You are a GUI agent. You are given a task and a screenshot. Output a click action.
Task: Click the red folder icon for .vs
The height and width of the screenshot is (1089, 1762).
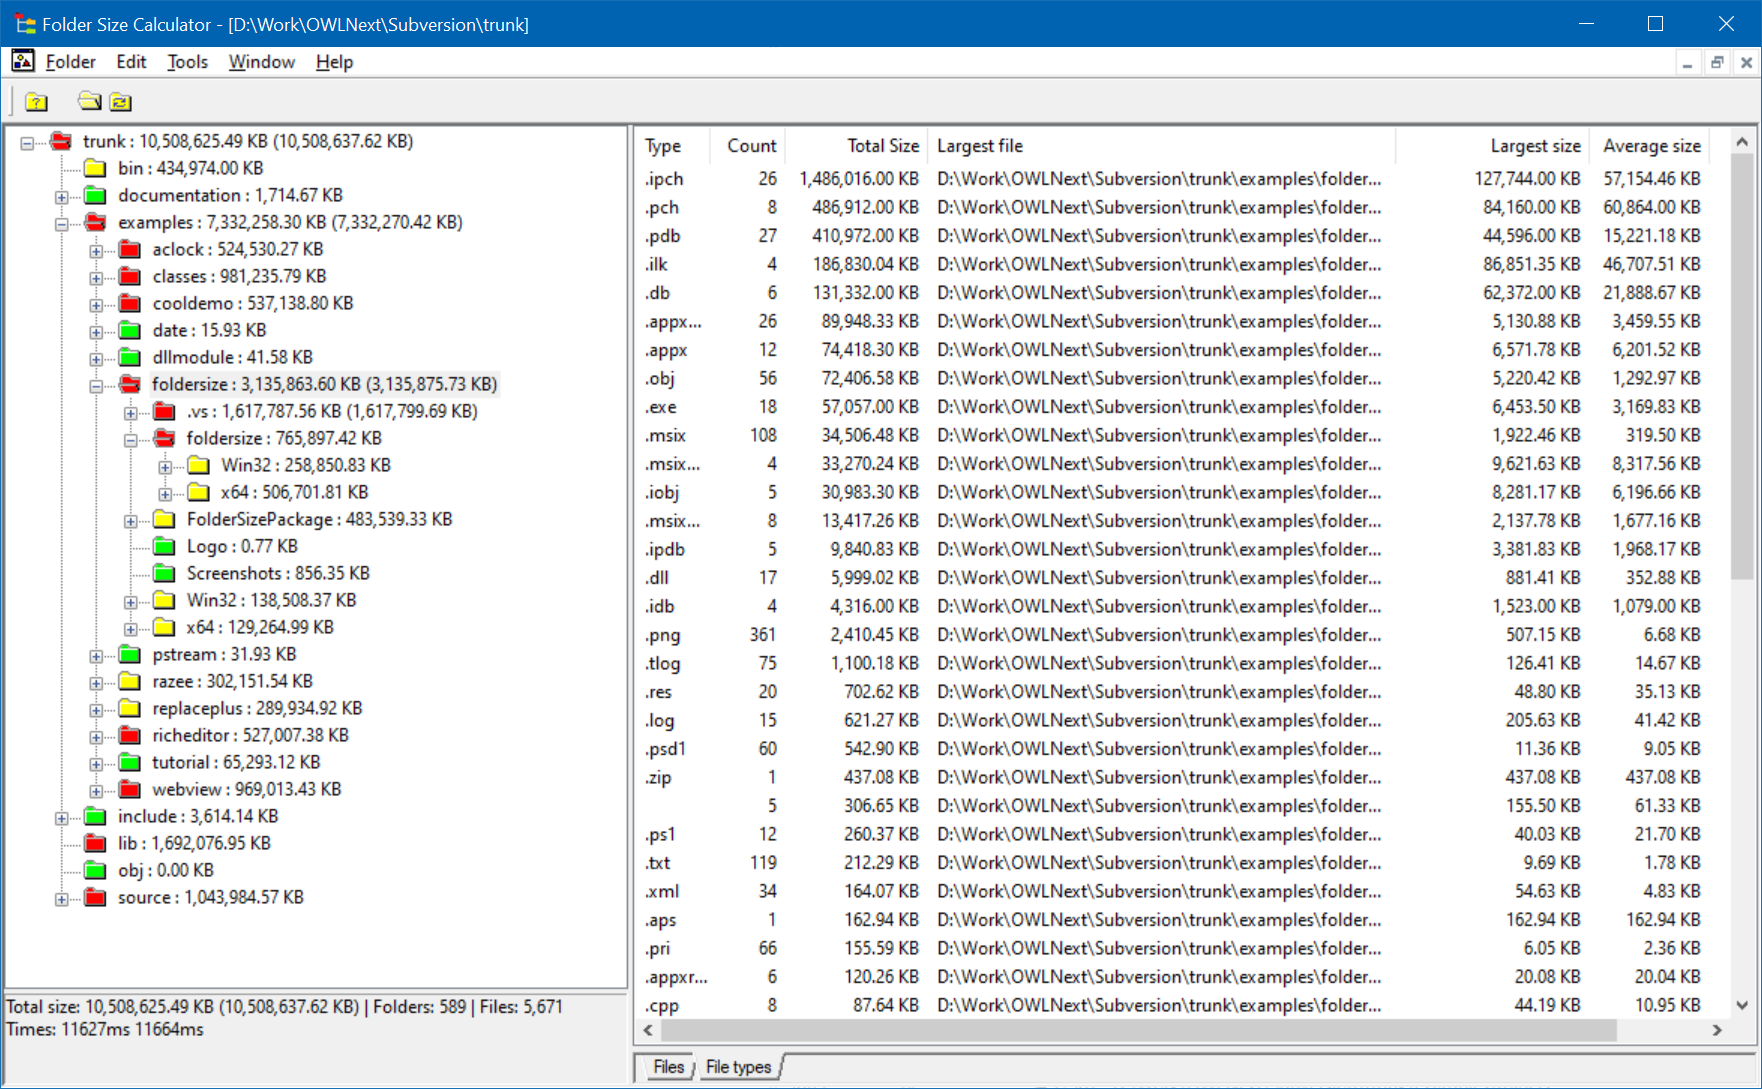click(165, 411)
